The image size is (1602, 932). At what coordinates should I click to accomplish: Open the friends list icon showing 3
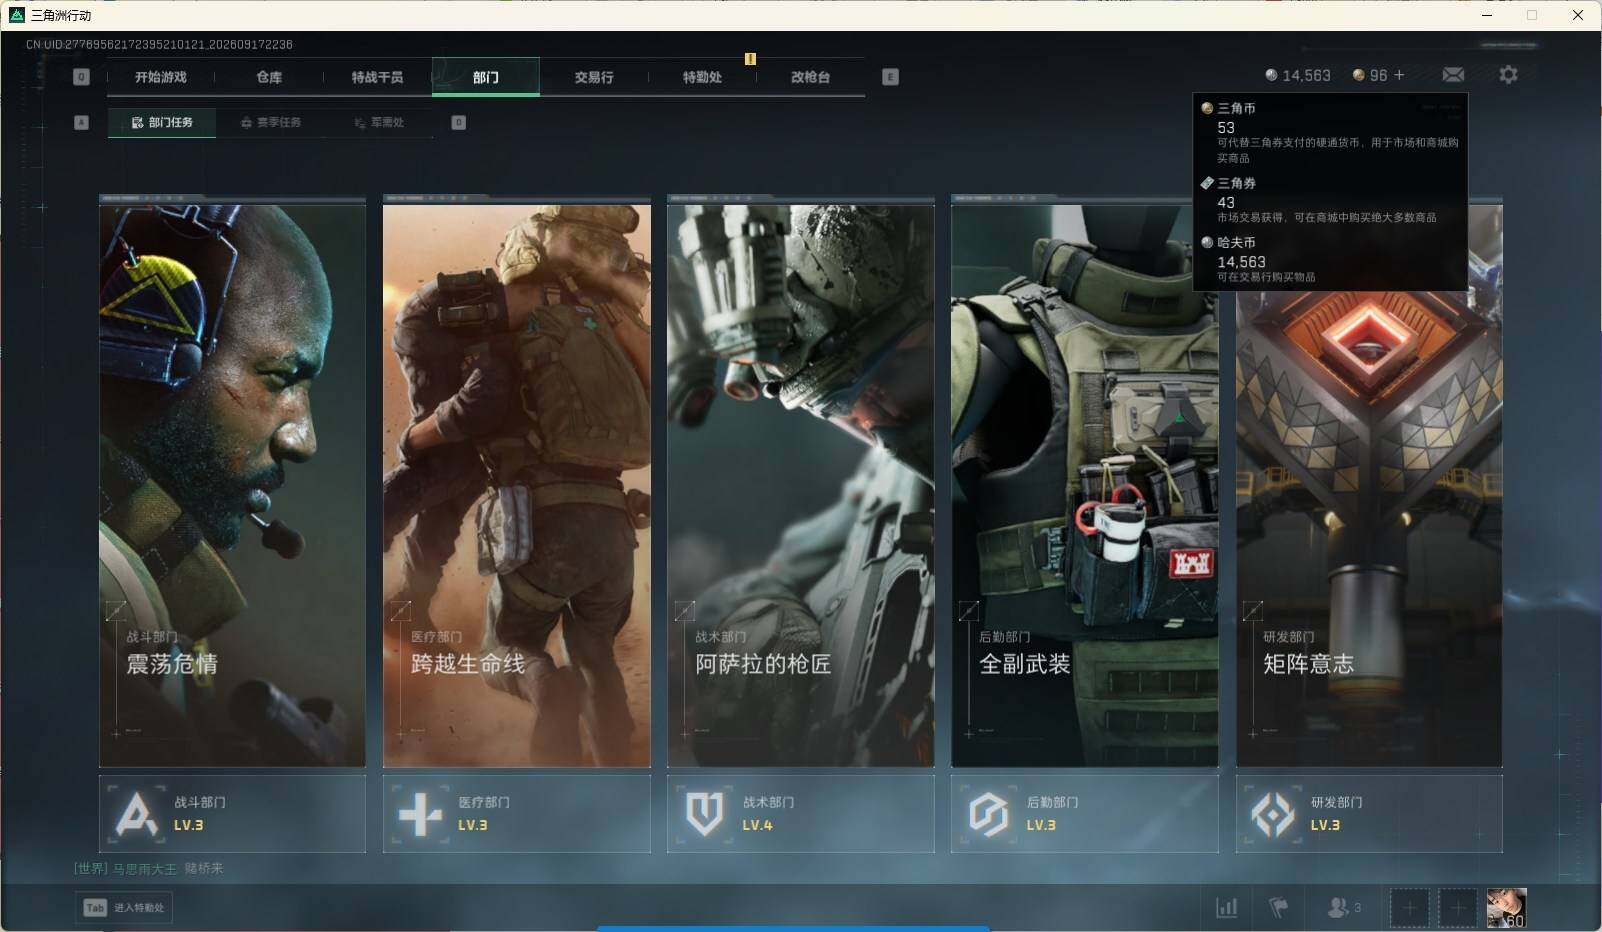coord(1343,908)
